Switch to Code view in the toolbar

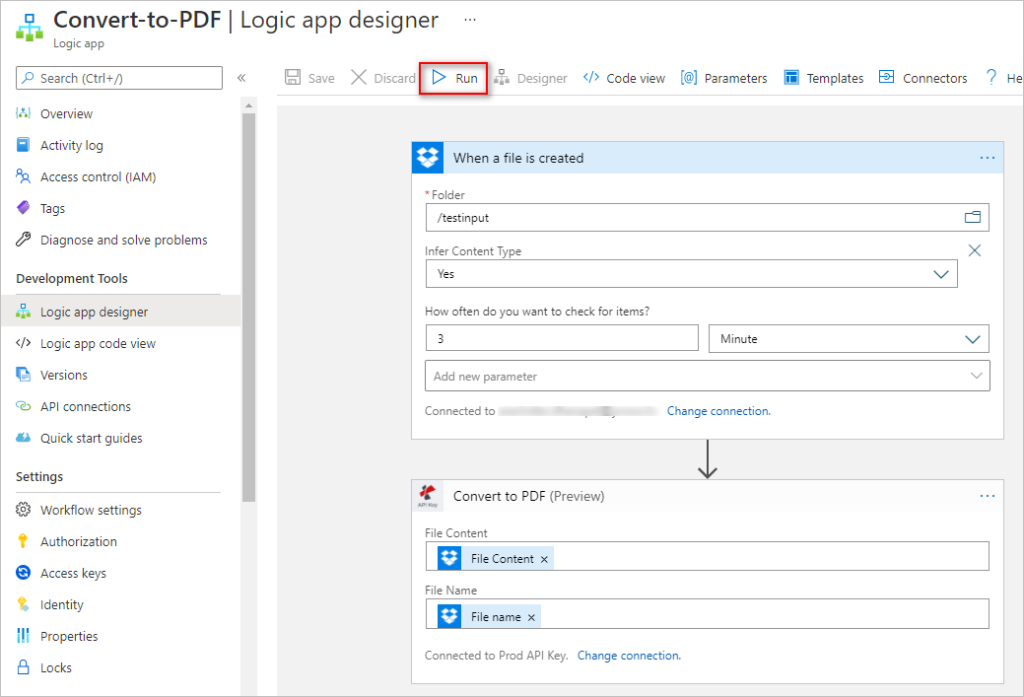pos(623,77)
